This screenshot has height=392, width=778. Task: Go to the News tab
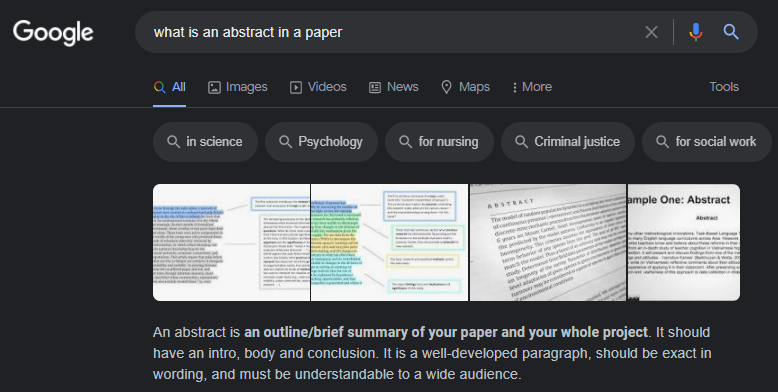pyautogui.click(x=393, y=87)
